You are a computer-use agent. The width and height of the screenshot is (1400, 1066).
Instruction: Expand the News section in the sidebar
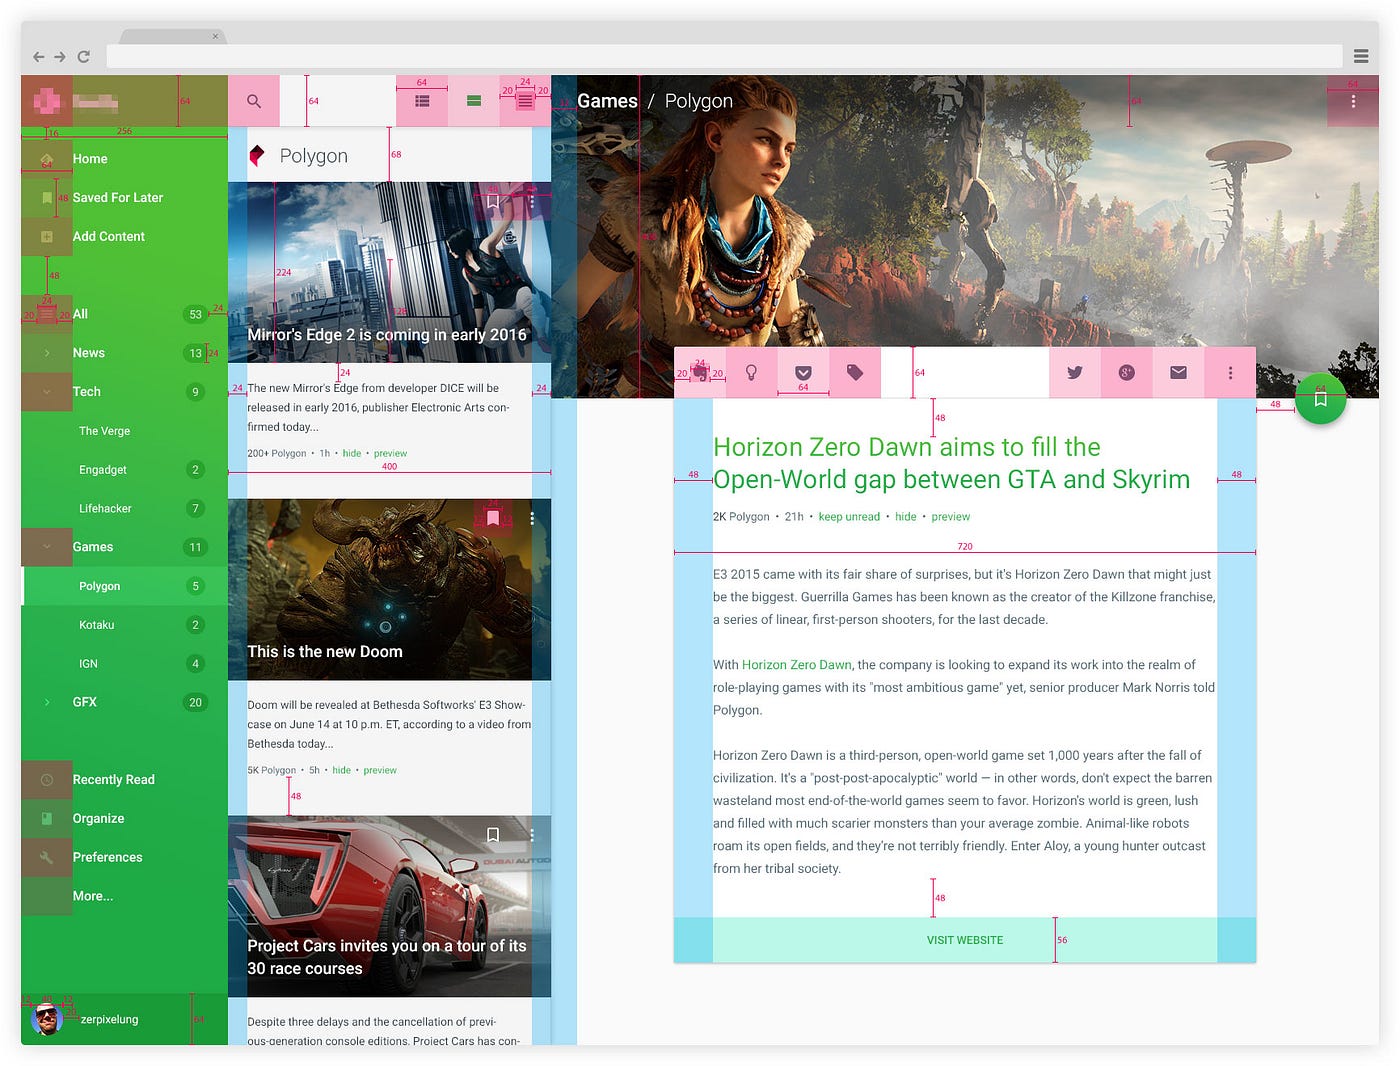(x=46, y=352)
